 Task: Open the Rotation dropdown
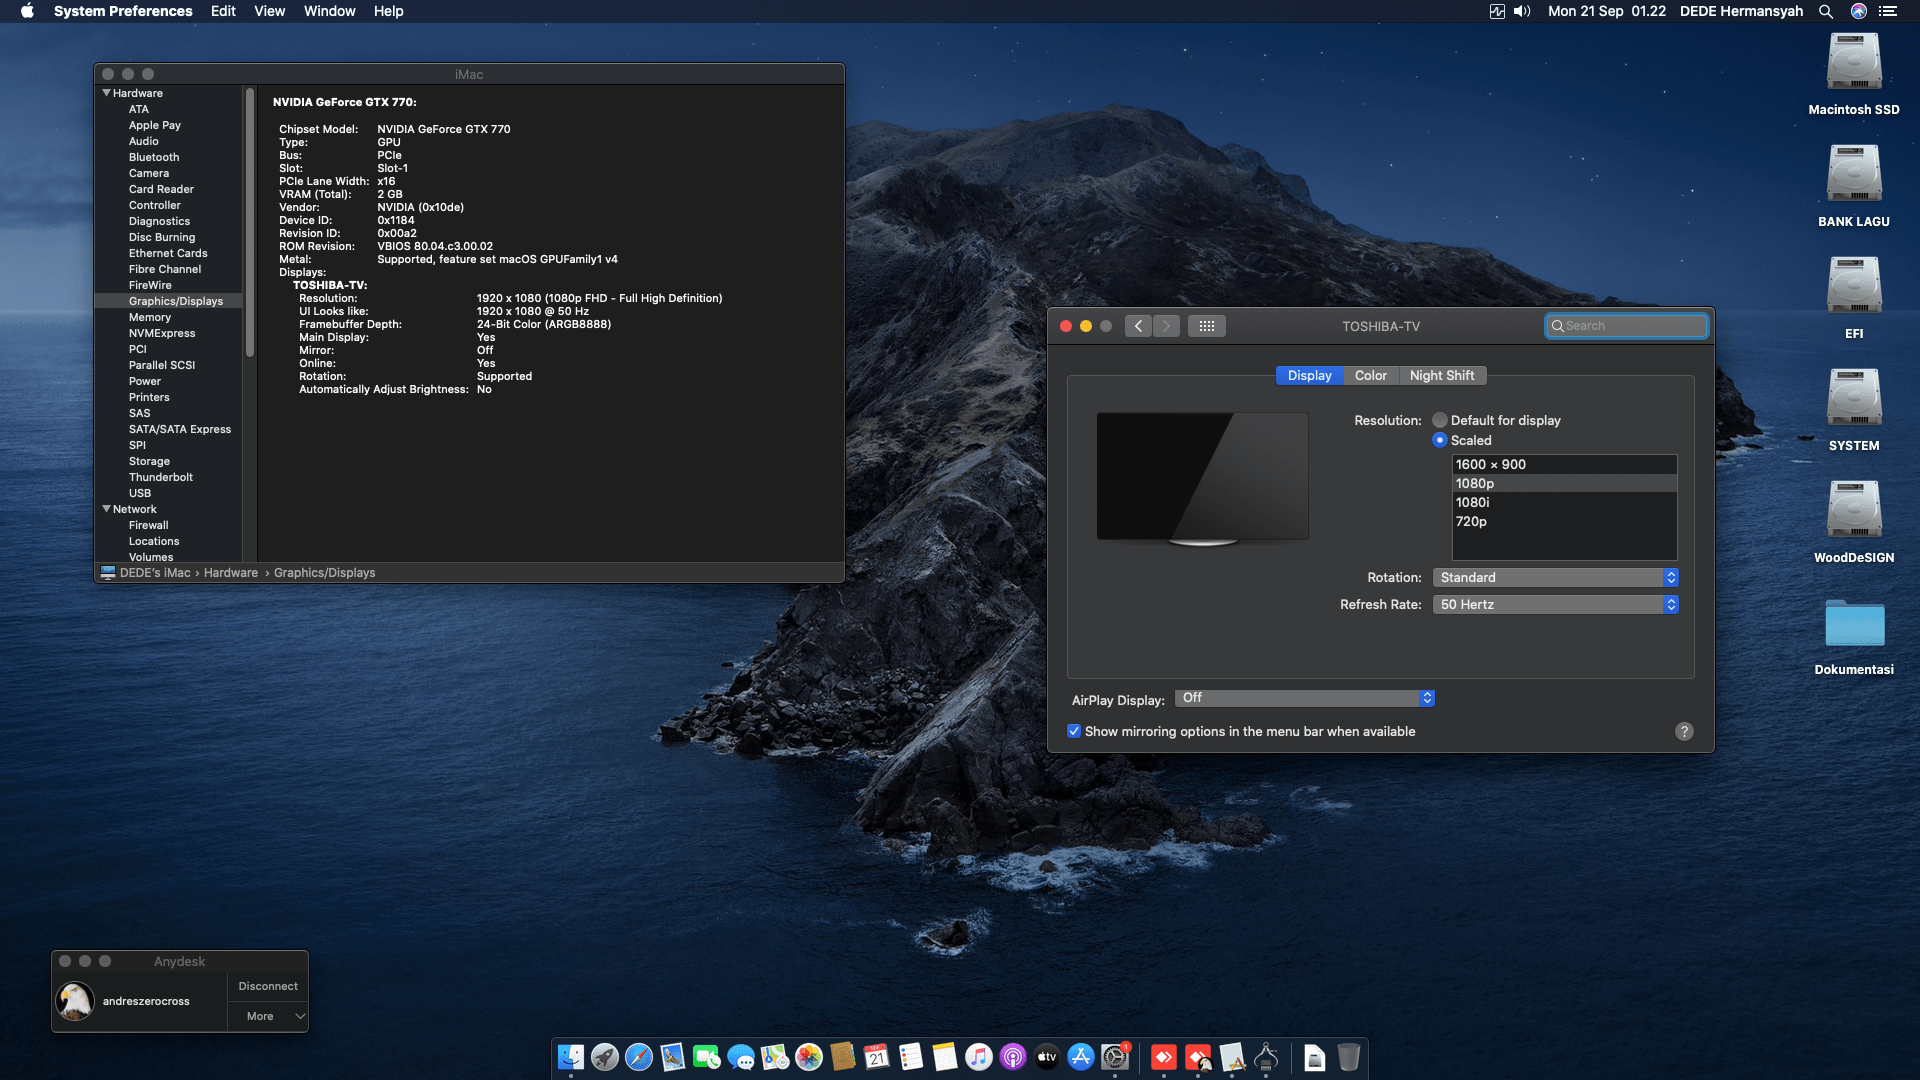(x=1555, y=577)
